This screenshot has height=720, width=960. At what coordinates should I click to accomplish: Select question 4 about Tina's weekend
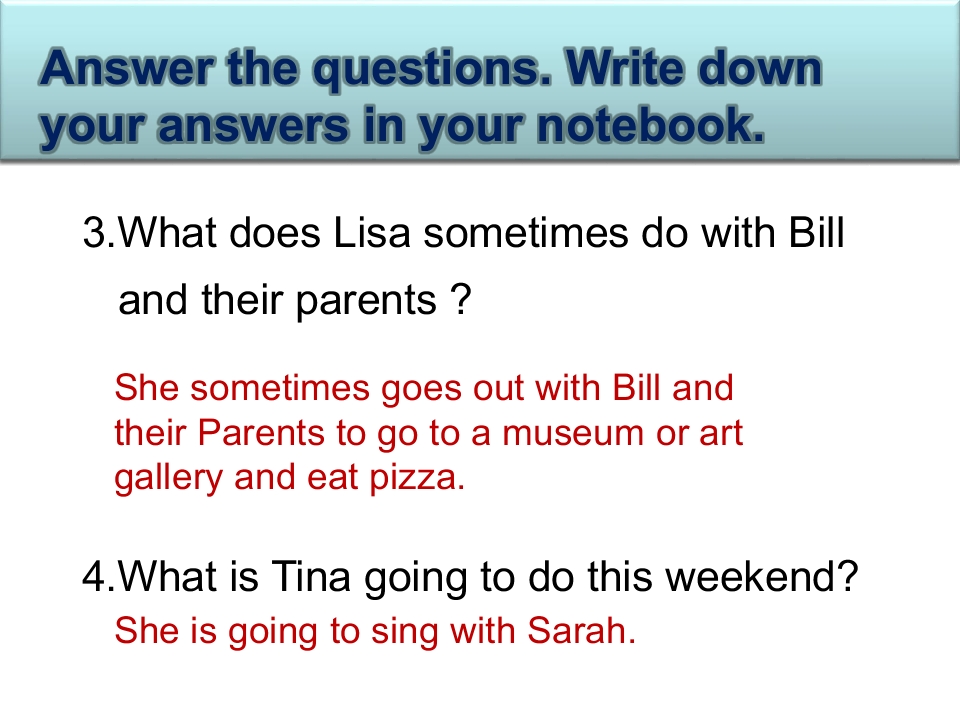[470, 577]
